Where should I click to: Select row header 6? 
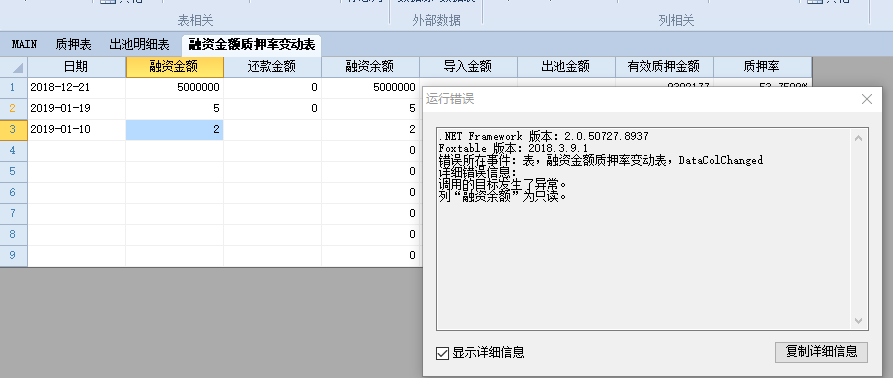click(x=14, y=193)
